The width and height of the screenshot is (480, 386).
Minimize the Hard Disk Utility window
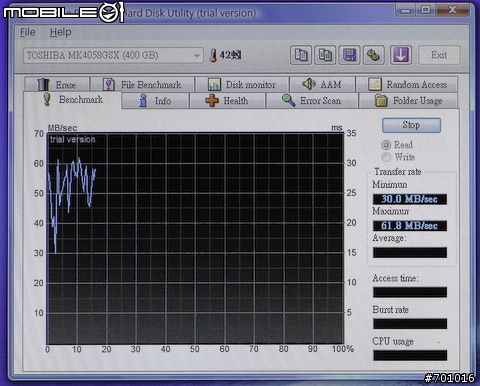(x=406, y=10)
